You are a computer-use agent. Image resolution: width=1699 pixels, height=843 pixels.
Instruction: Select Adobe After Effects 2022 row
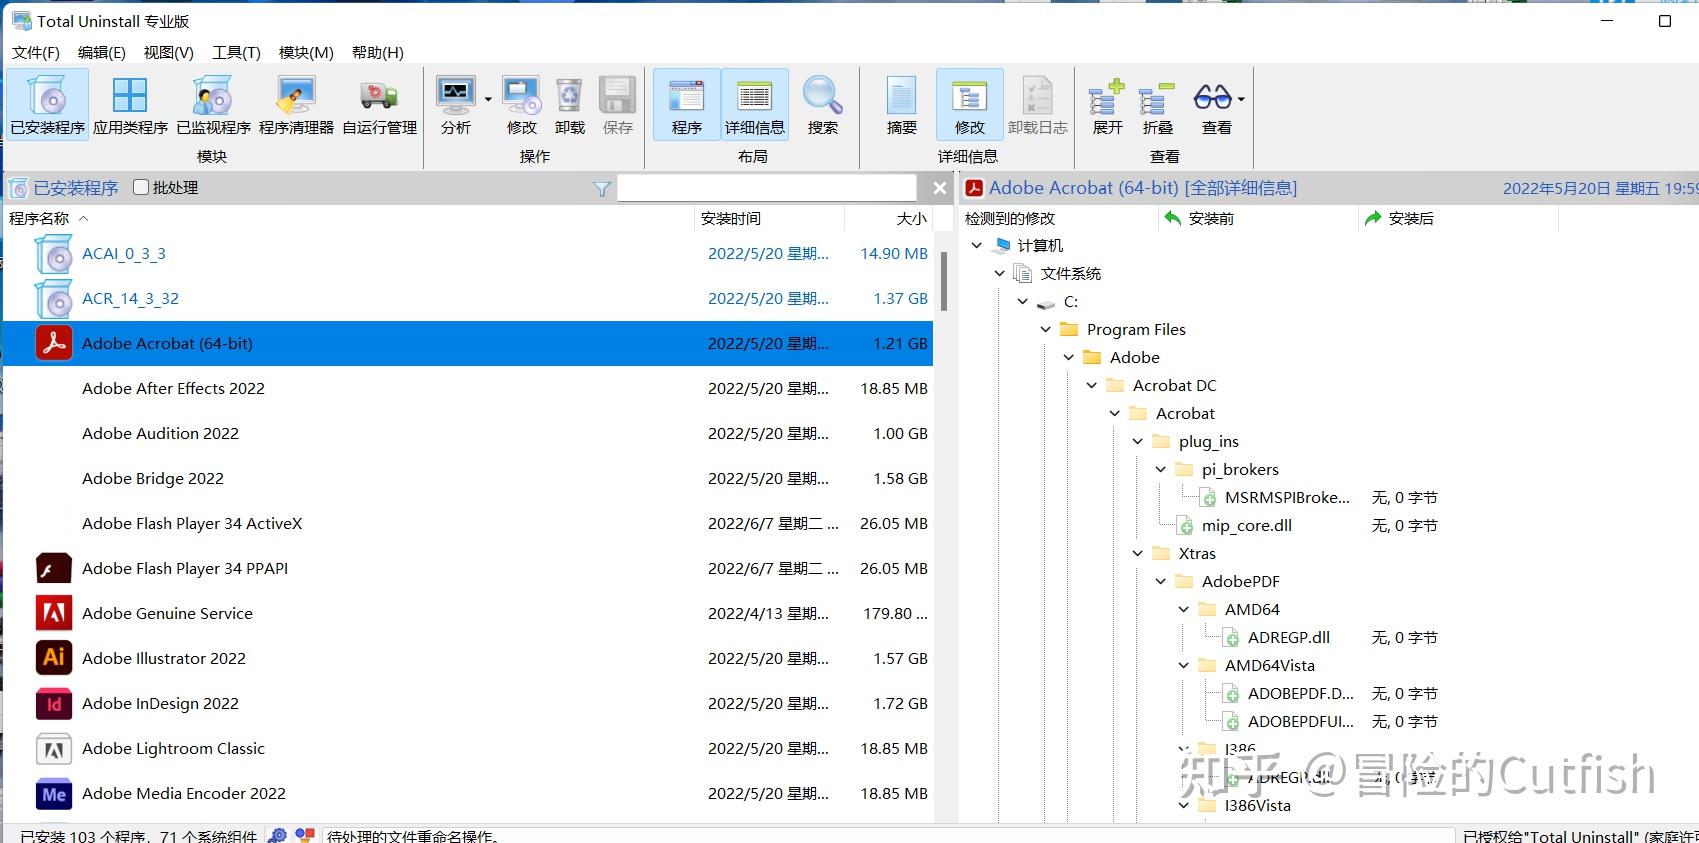pos(468,388)
